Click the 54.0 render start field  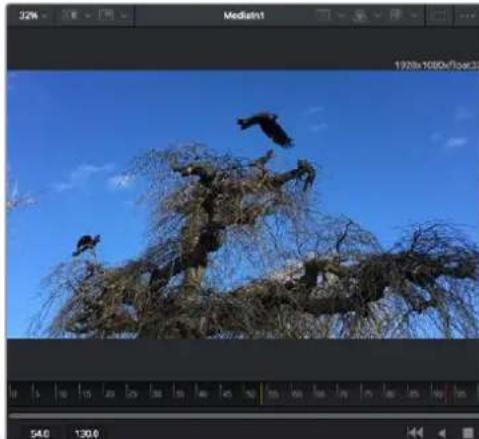pyautogui.click(x=40, y=434)
